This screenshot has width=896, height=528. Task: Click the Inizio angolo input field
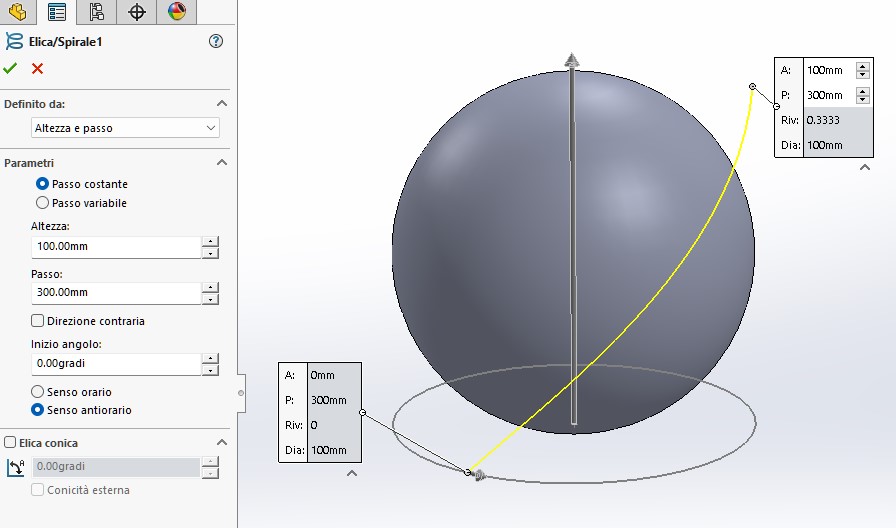[115, 363]
